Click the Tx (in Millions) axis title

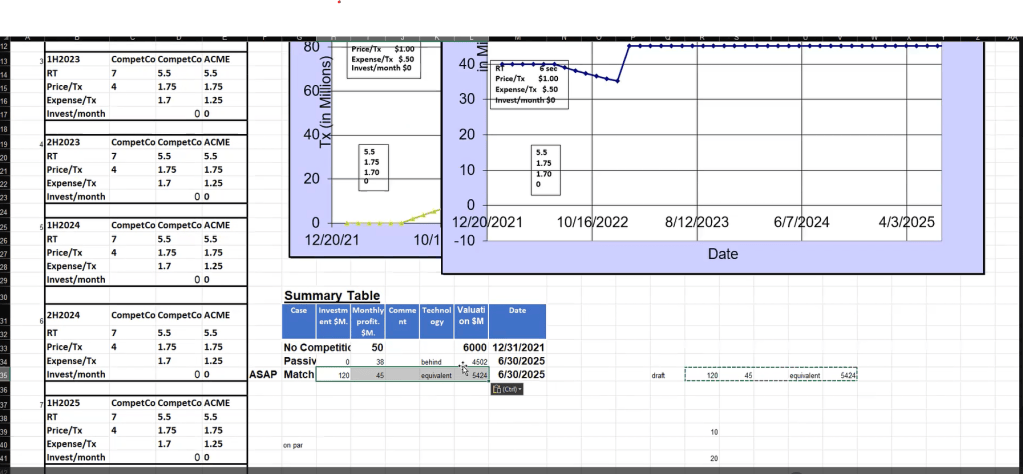(328, 101)
